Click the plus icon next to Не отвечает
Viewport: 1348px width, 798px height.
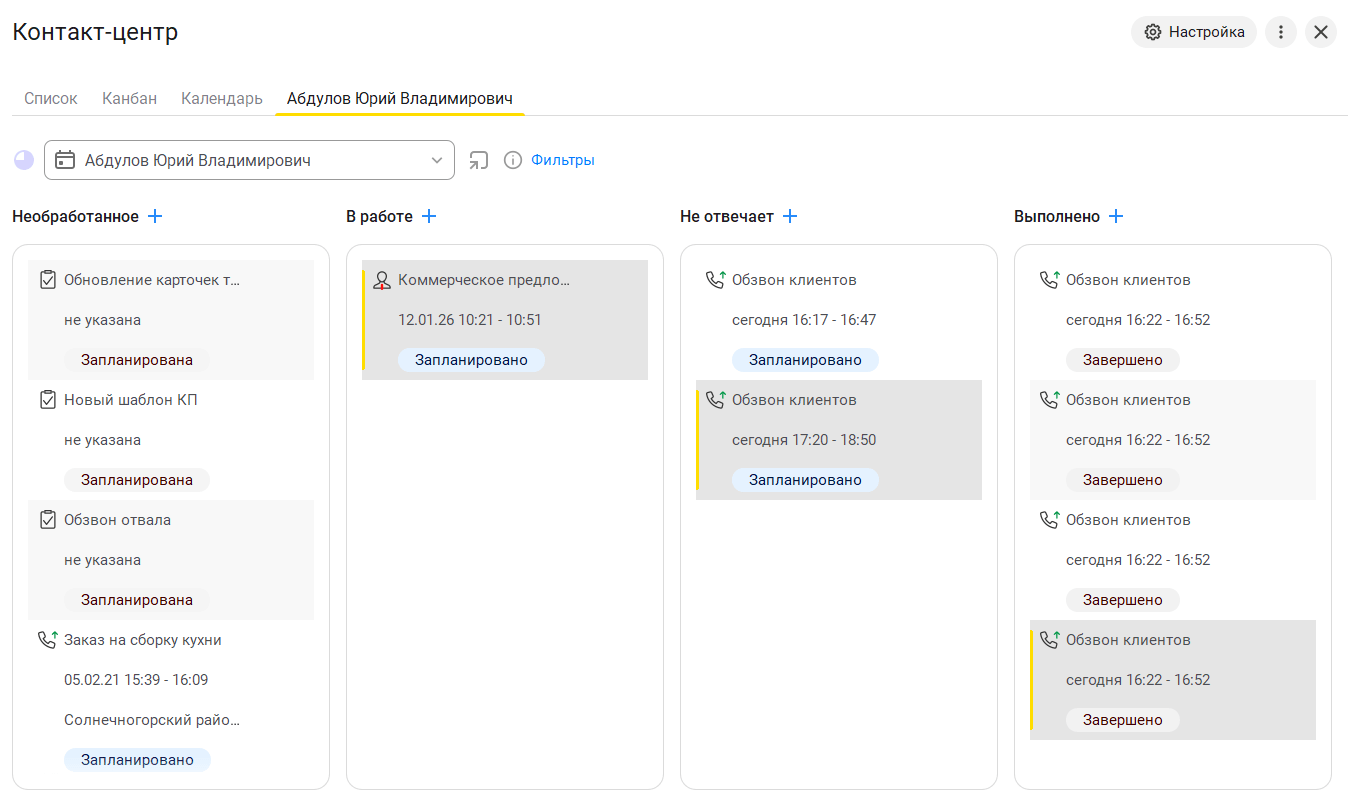click(790, 216)
